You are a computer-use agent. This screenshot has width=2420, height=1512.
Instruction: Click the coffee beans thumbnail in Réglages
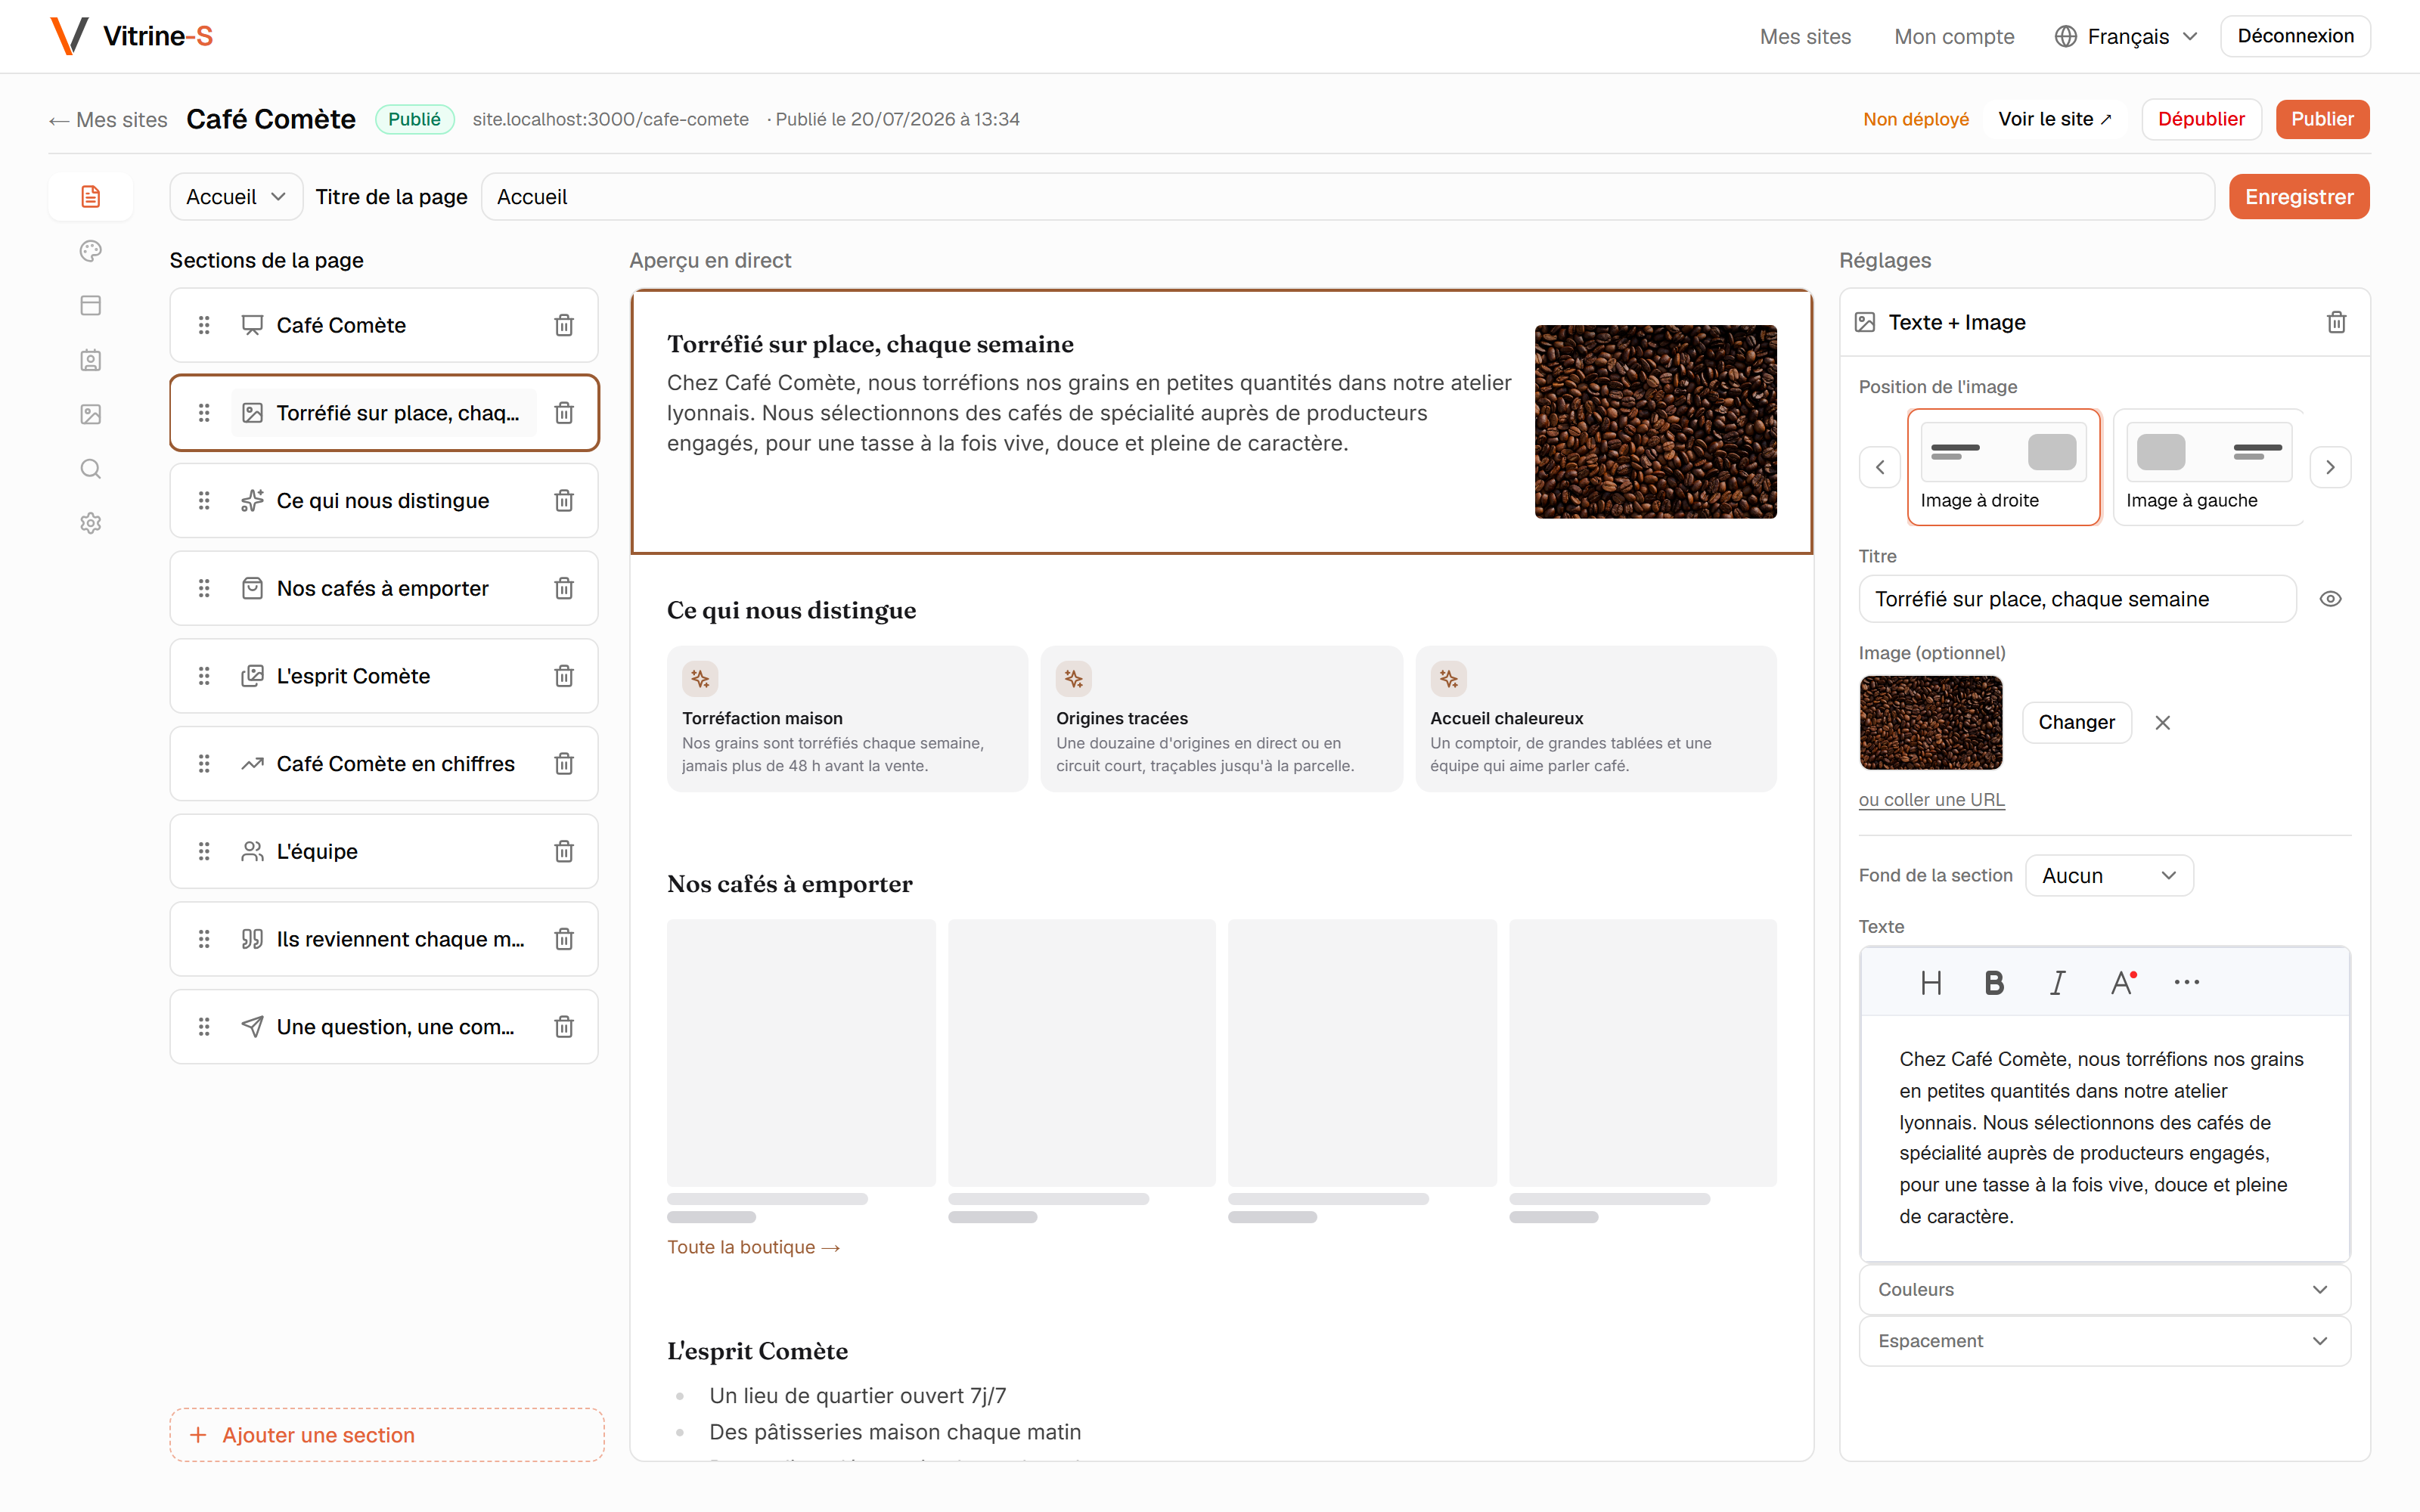click(1930, 722)
